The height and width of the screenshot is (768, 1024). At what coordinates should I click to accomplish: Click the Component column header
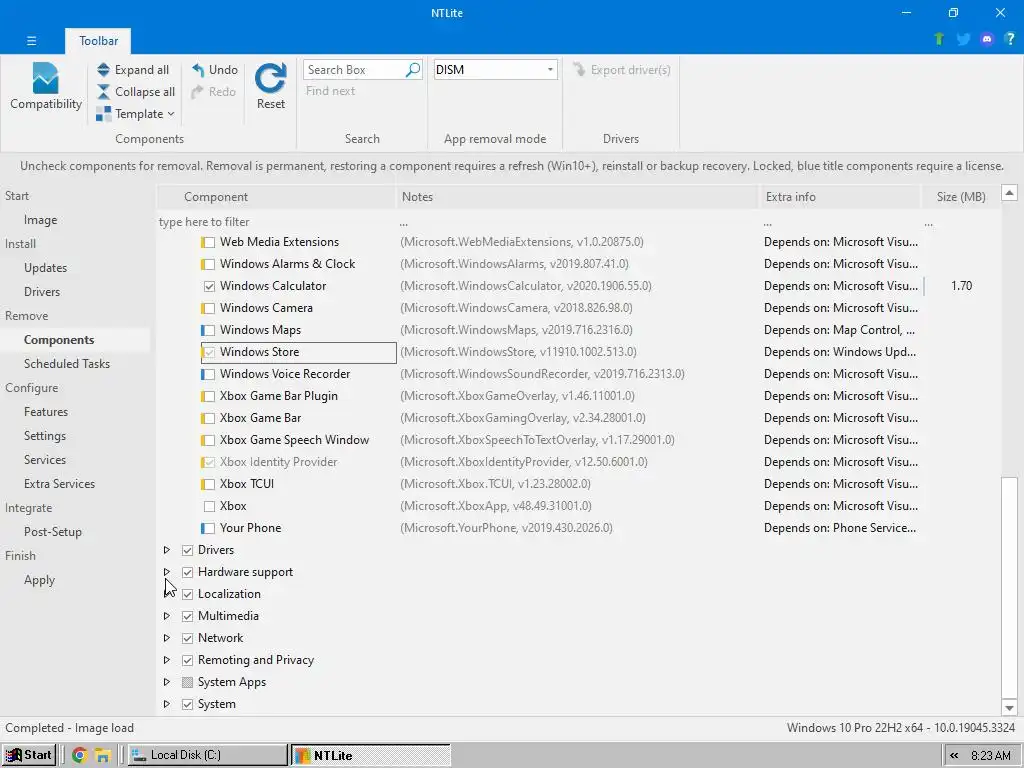(276, 197)
